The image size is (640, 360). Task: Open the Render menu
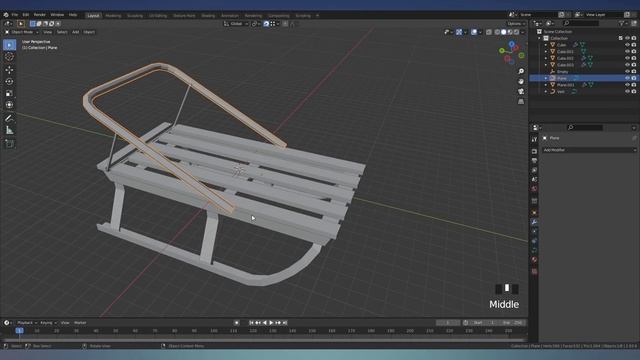(40, 15)
